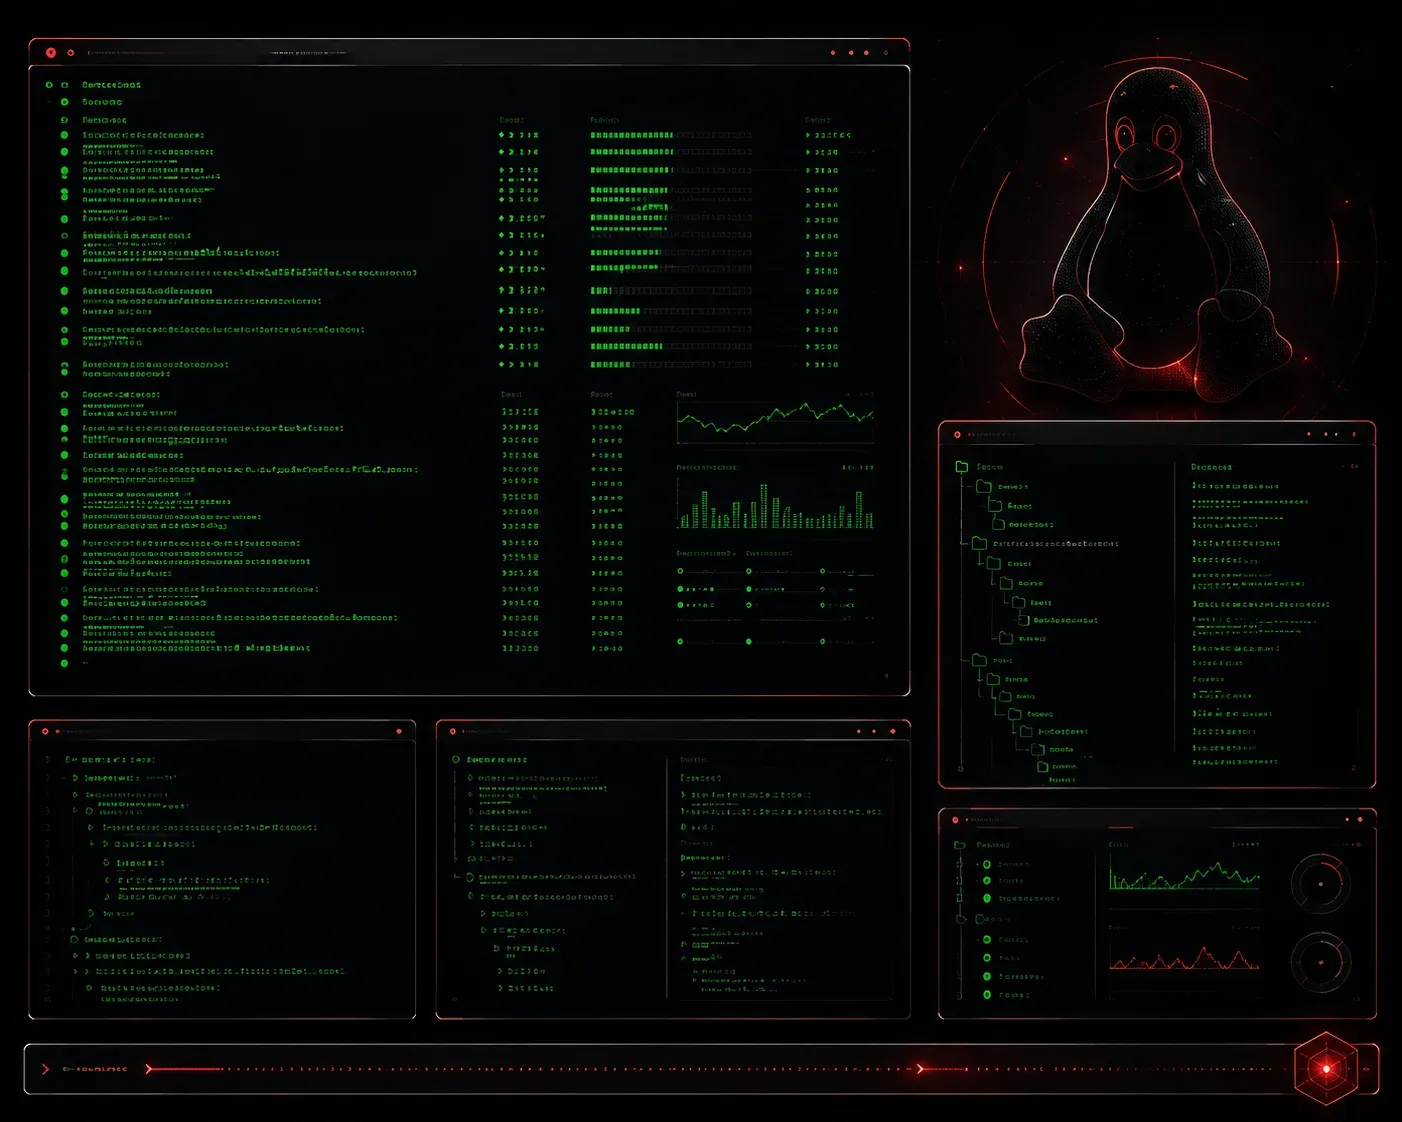Click small red icon right of the hexagon
1402x1122 pixels.
[1367, 1069]
